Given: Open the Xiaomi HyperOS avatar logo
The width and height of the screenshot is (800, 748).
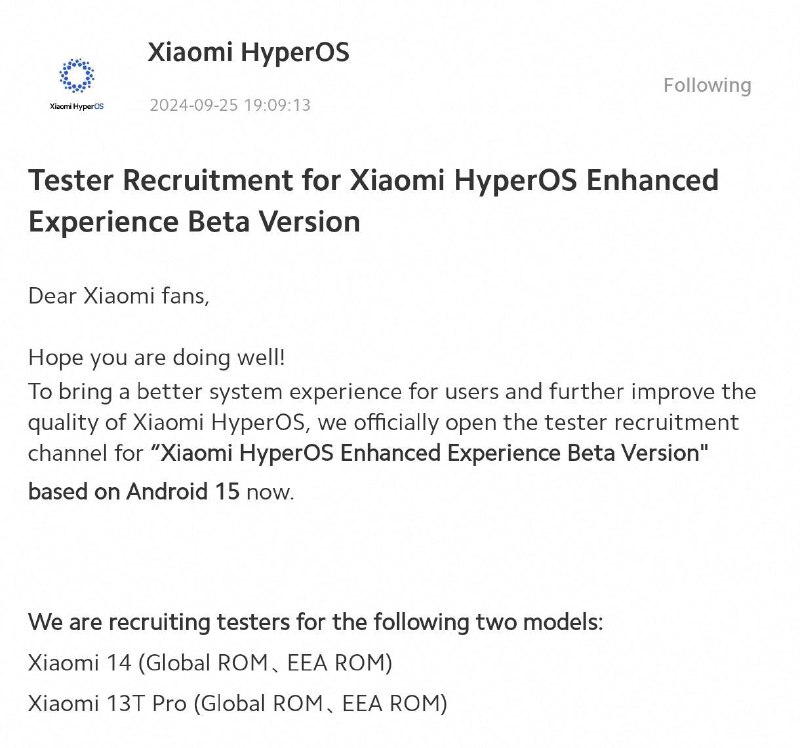Looking at the screenshot, I should (77, 76).
